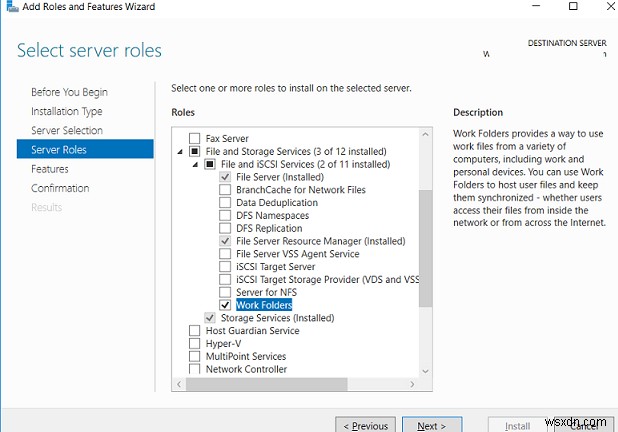Click the Previous button

pyautogui.click(x=366, y=425)
